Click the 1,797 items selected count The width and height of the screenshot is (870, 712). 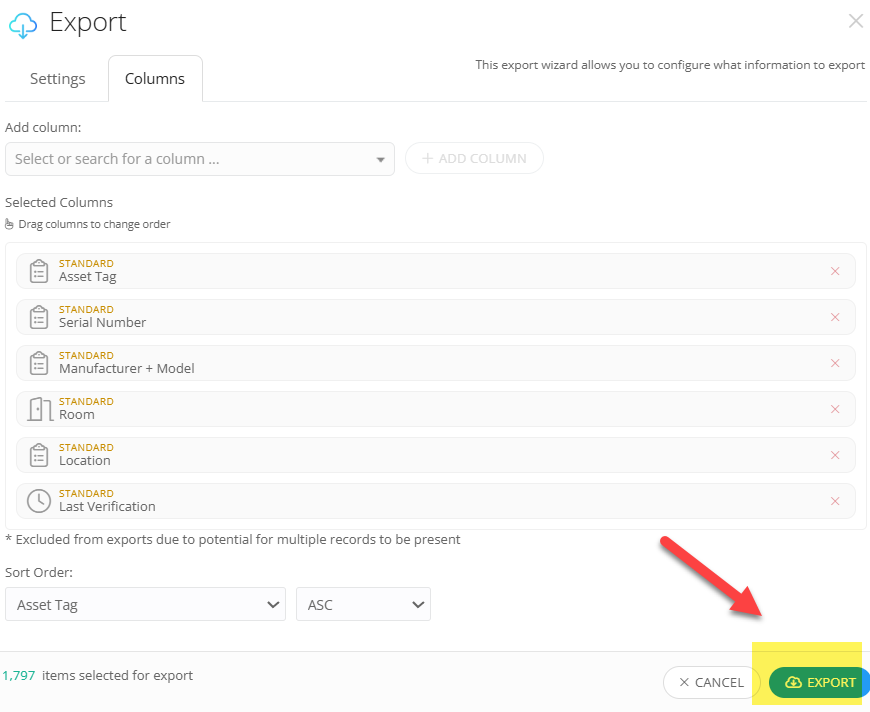21,675
